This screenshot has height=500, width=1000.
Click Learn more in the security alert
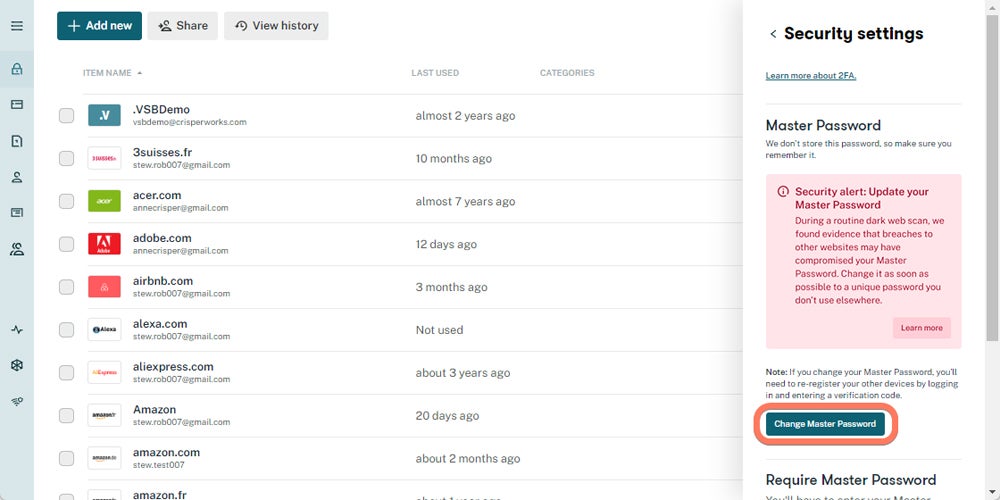coord(921,328)
